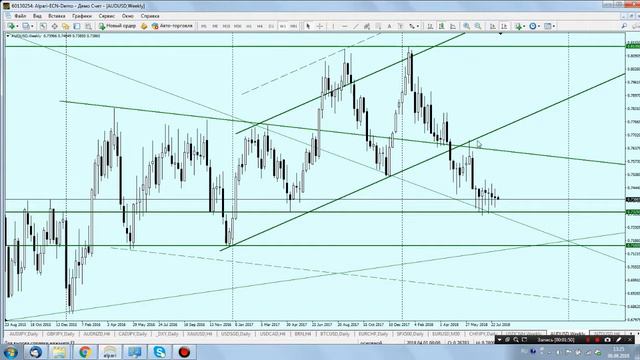This screenshot has height=360, width=640.
Task: Open the alpari app on taskbar
Action: tap(109, 352)
